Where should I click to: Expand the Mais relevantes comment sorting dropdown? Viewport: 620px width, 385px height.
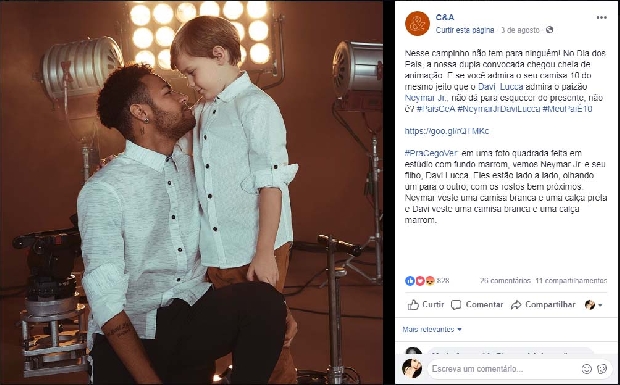(432, 329)
